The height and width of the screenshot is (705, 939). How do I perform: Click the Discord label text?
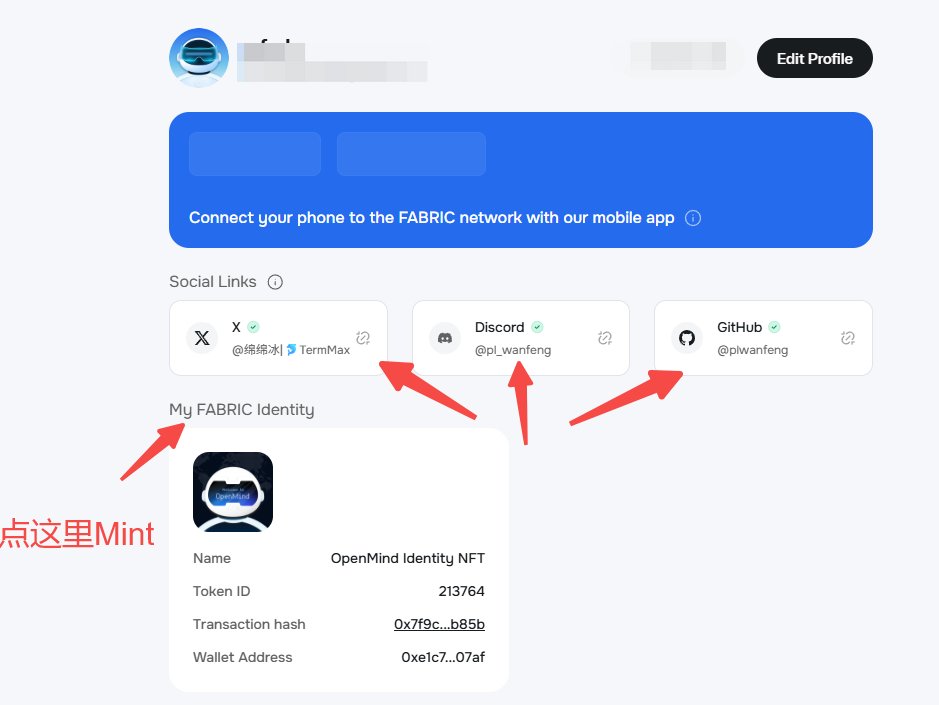[x=499, y=327]
